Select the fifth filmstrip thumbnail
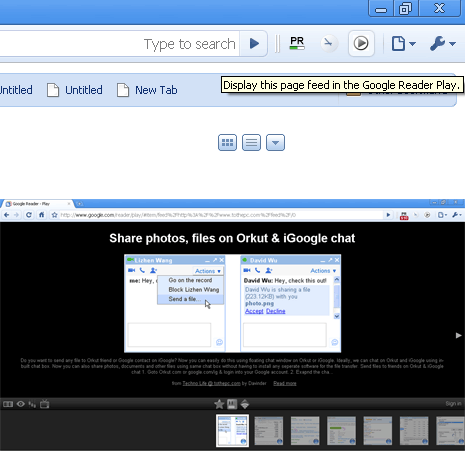Screen dimensions: 465x451 [x=378, y=430]
